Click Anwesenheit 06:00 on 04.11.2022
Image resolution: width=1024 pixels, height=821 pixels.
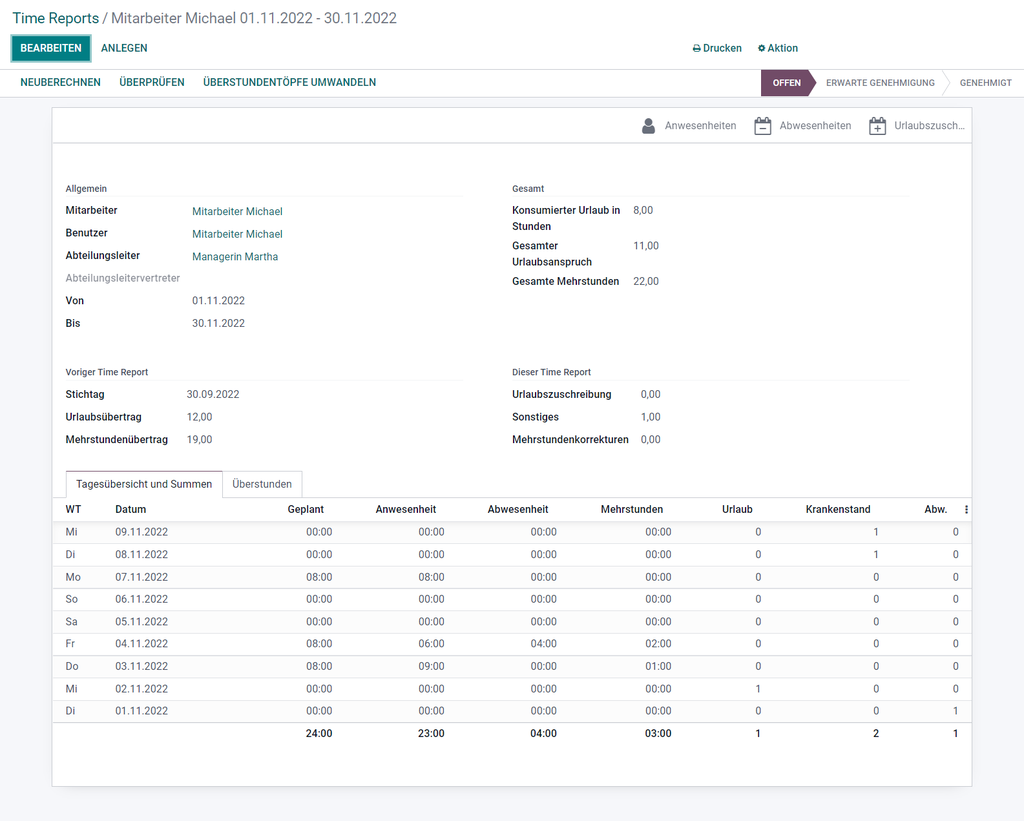[431, 644]
